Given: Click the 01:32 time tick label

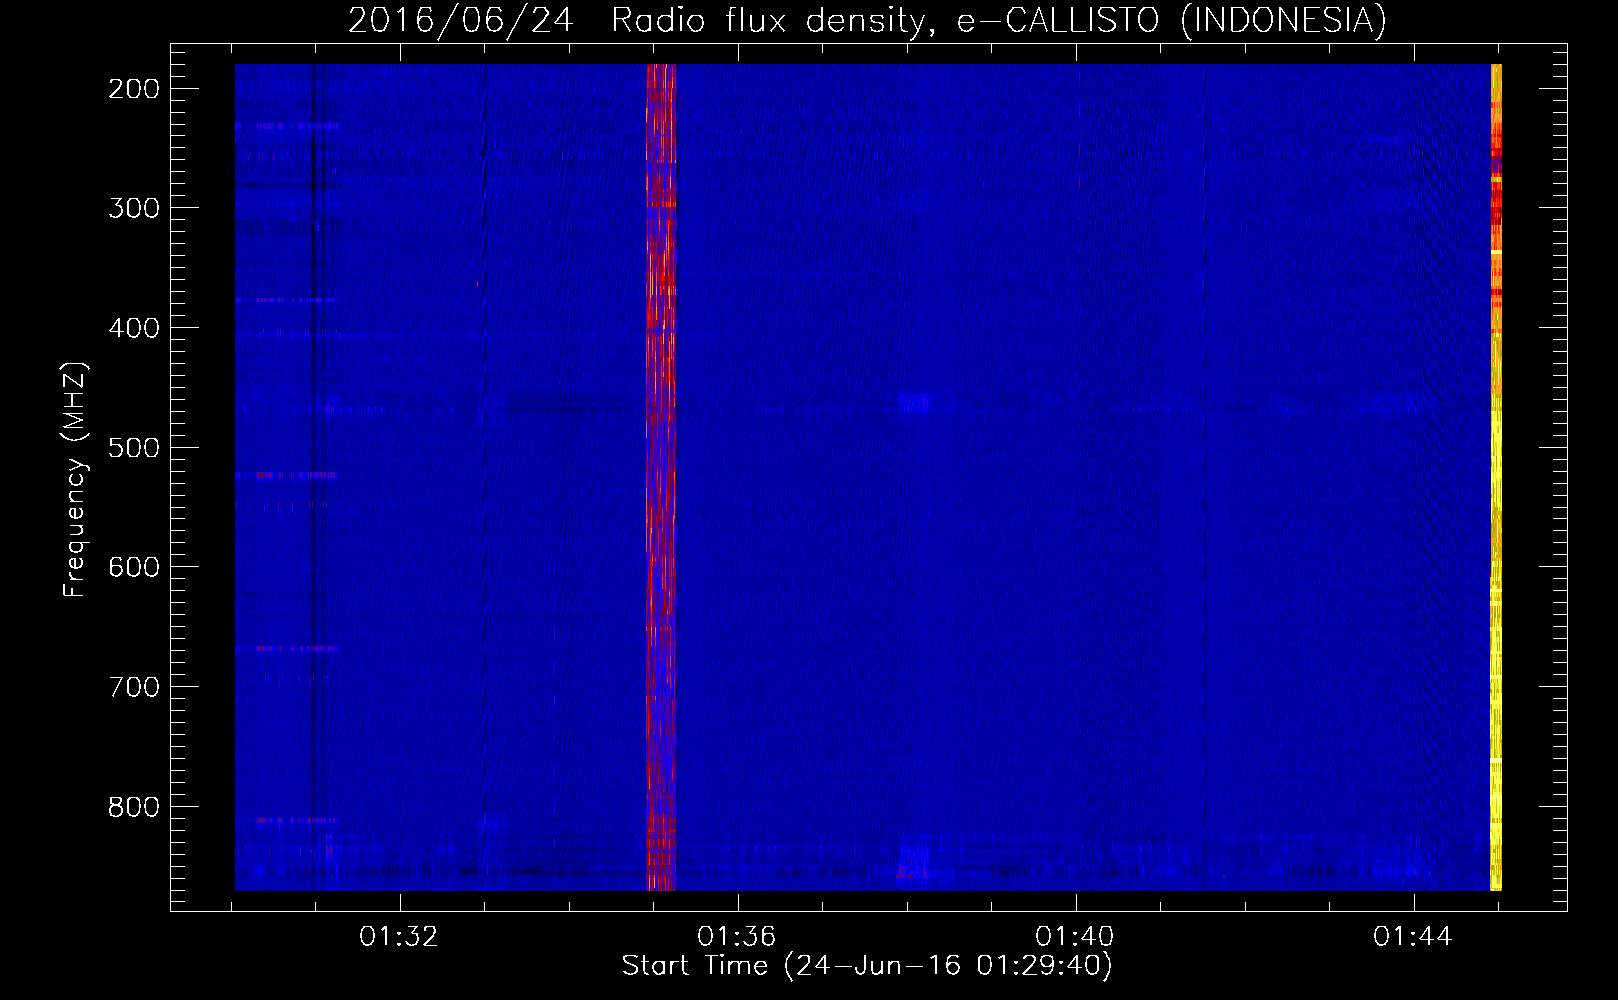Looking at the screenshot, I should click(399, 936).
